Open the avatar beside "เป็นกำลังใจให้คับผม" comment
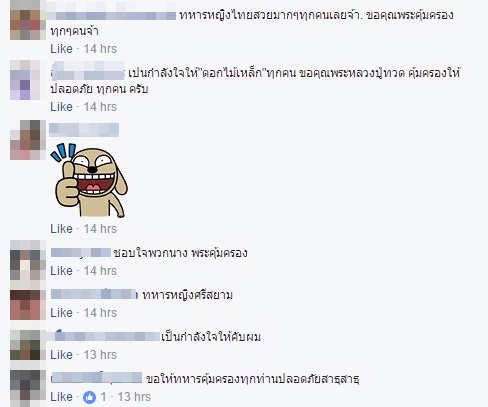This screenshot has width=488, height=407. point(28,345)
